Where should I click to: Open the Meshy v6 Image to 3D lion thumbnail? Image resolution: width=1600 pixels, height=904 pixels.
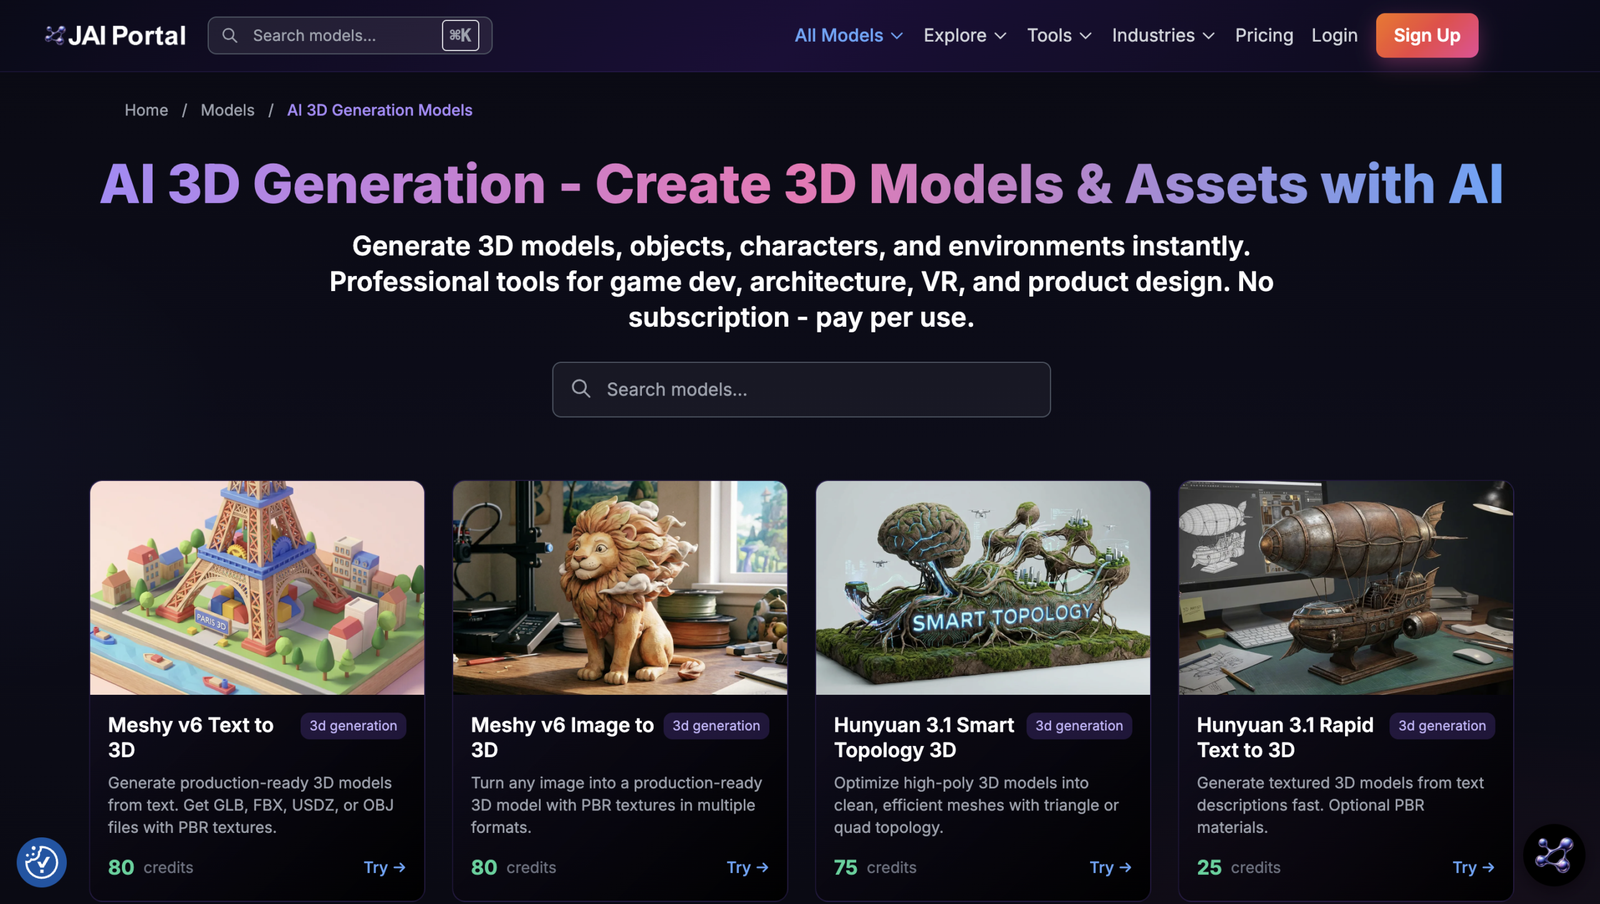pyautogui.click(x=620, y=588)
